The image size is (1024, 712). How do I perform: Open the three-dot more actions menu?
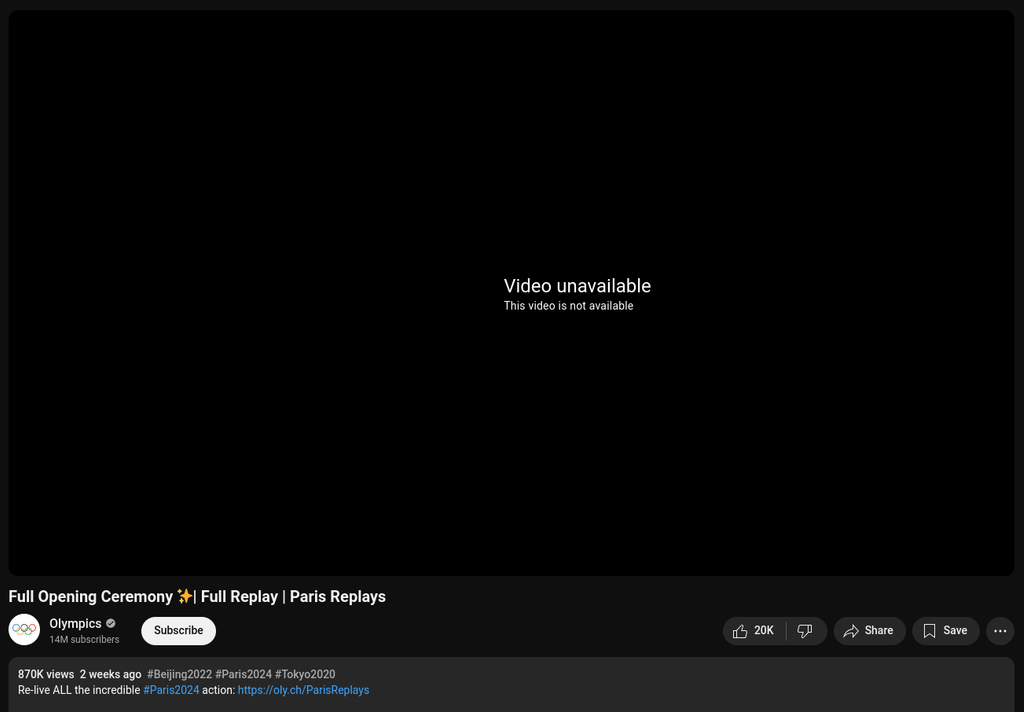(x=1000, y=631)
